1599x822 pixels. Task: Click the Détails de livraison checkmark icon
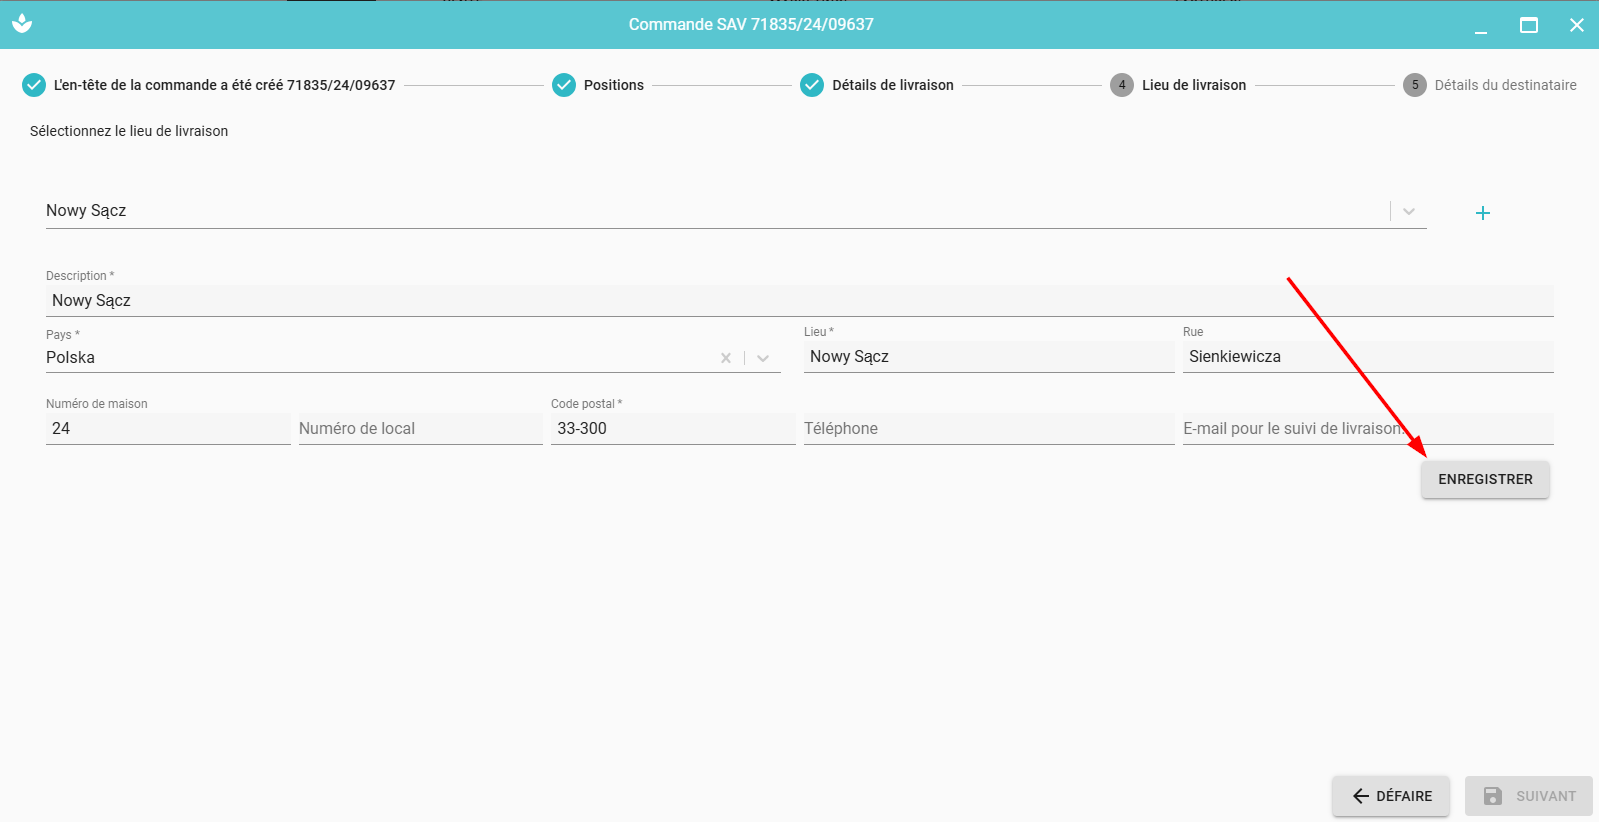(812, 85)
